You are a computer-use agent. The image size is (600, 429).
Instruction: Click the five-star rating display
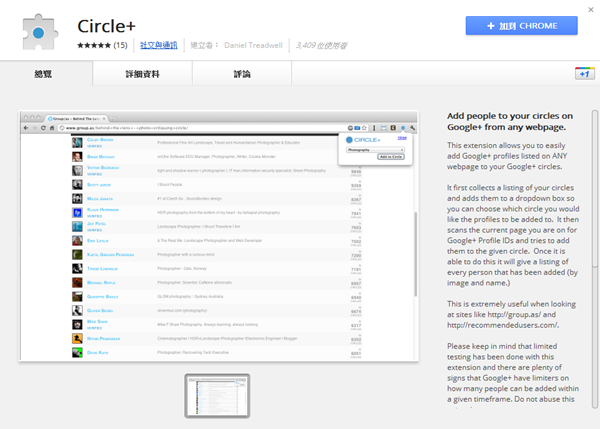tap(94, 45)
